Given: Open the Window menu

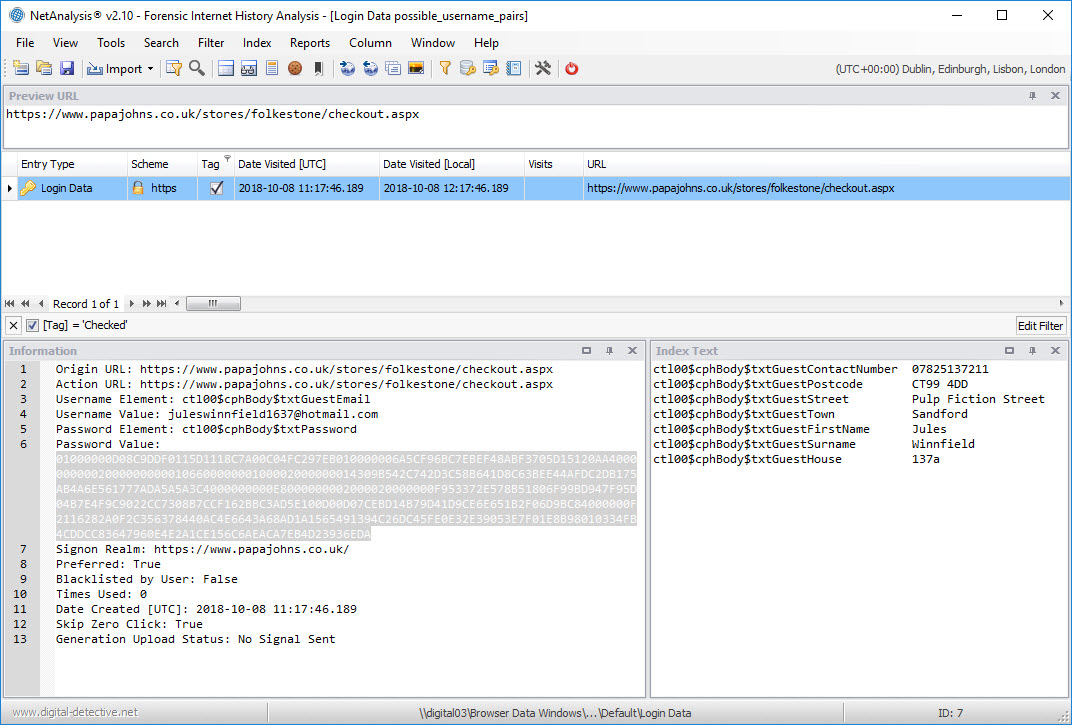Looking at the screenshot, I should pos(433,42).
